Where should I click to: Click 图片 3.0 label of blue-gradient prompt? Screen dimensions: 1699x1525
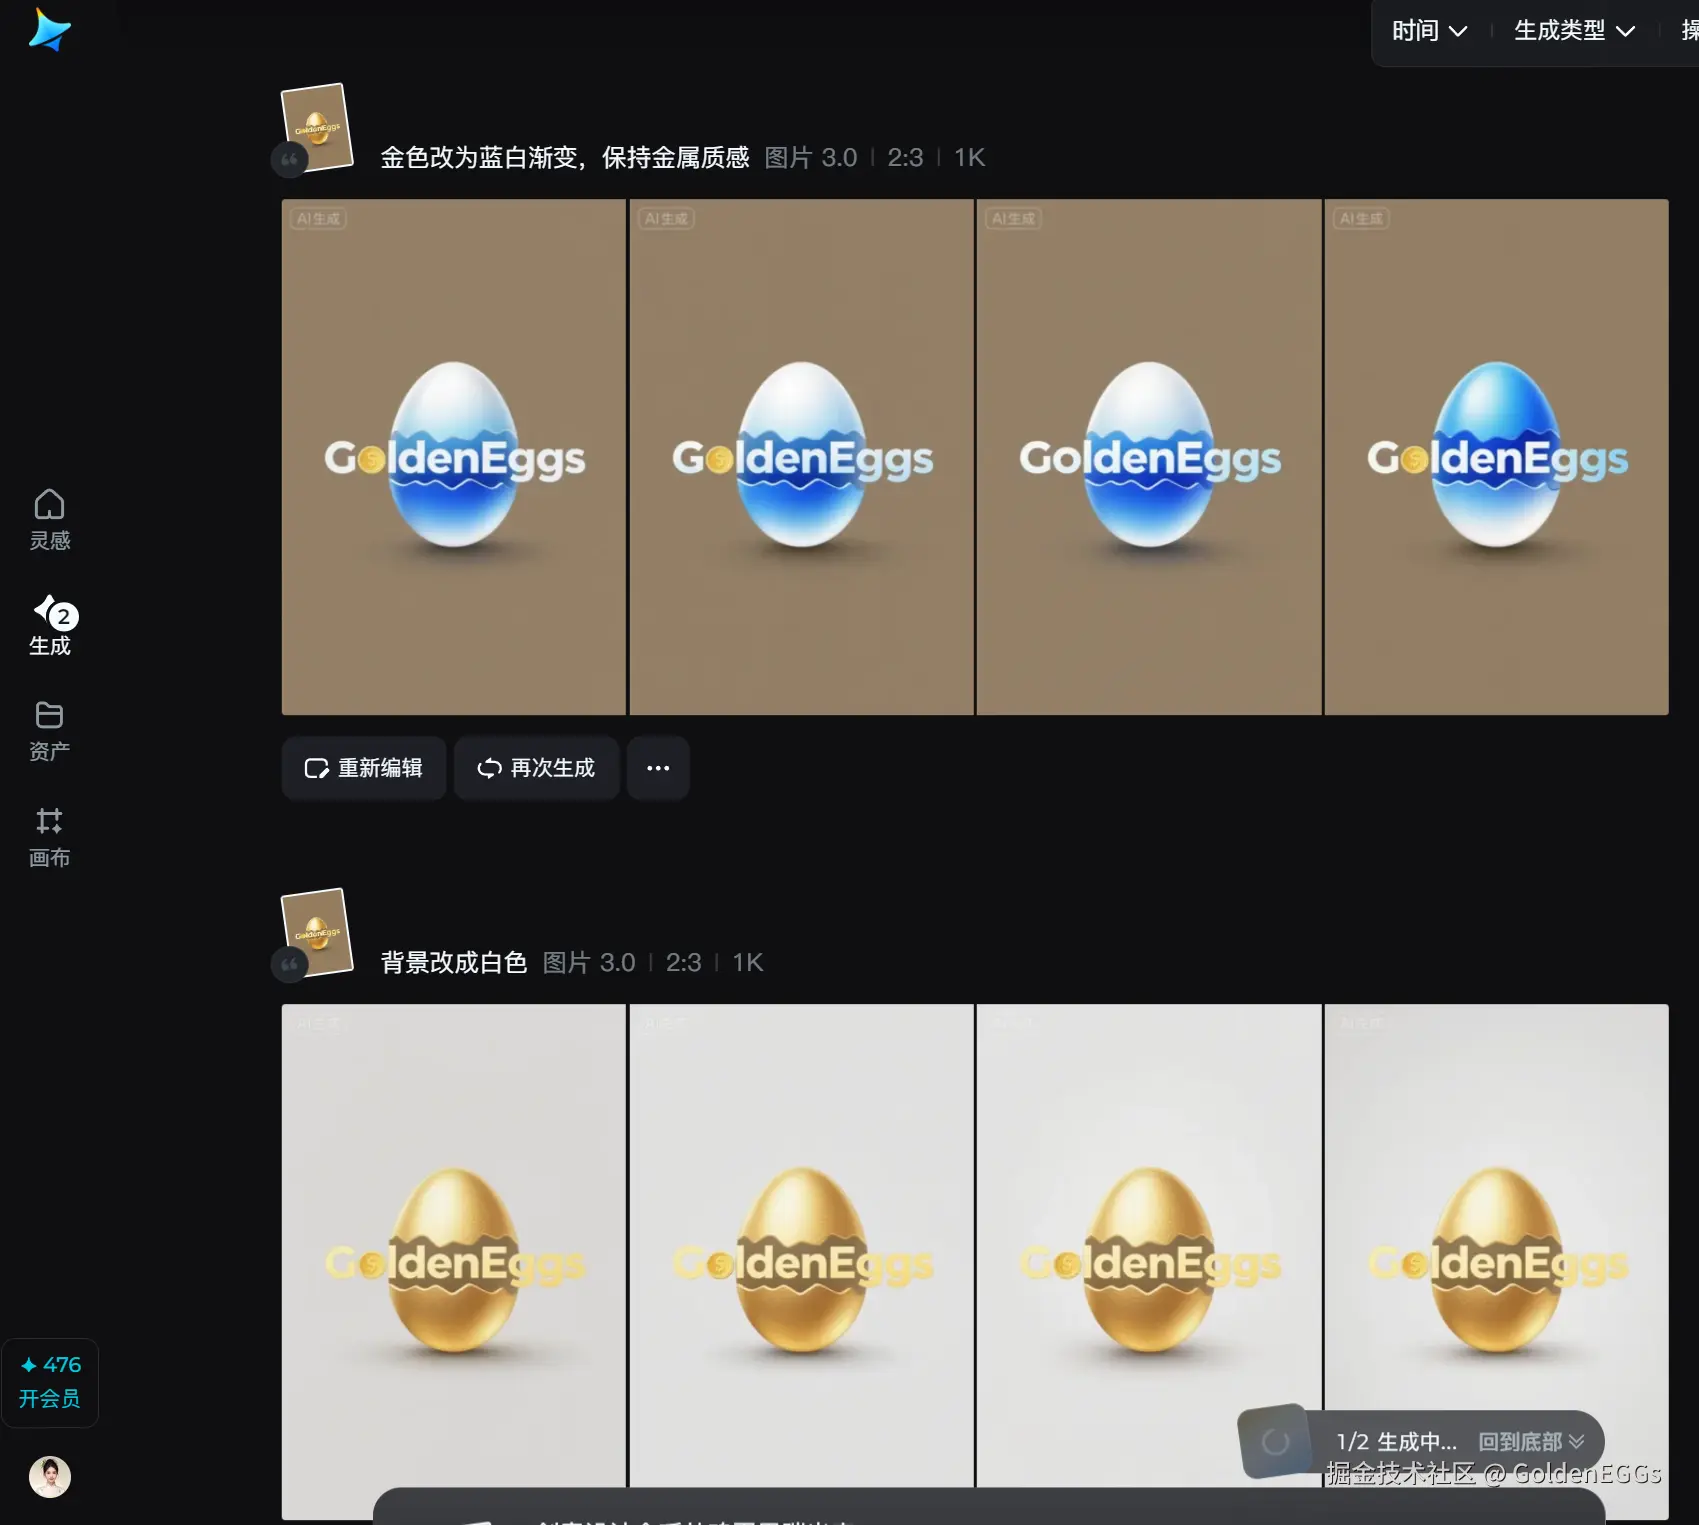(x=811, y=158)
